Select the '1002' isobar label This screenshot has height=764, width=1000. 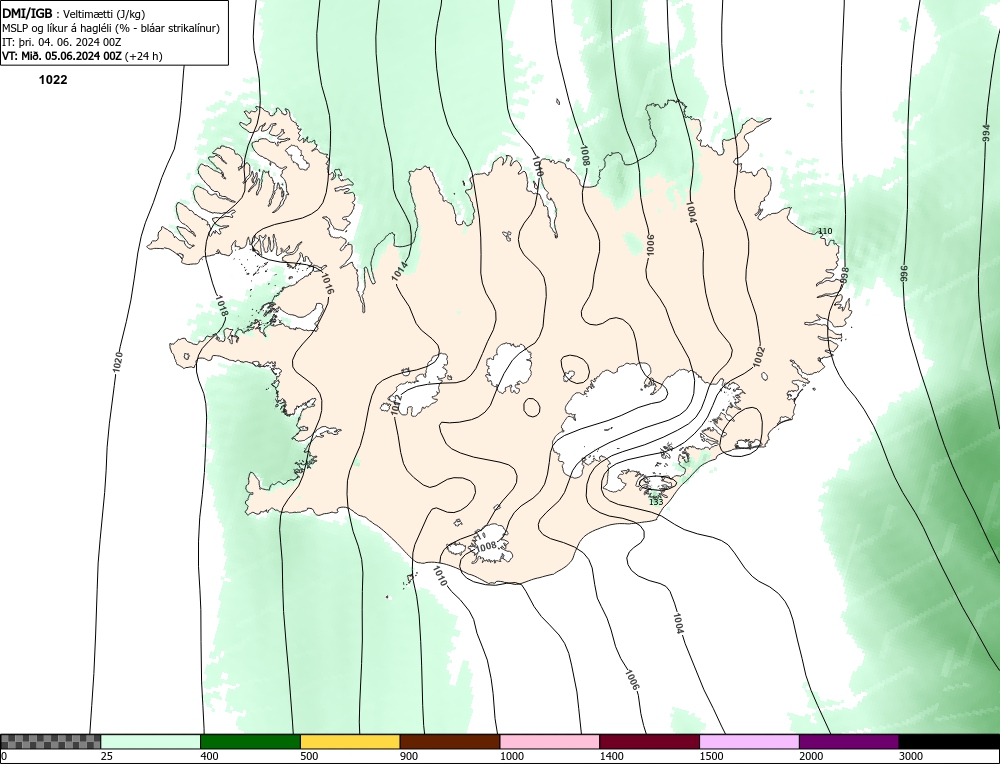pyautogui.click(x=758, y=357)
